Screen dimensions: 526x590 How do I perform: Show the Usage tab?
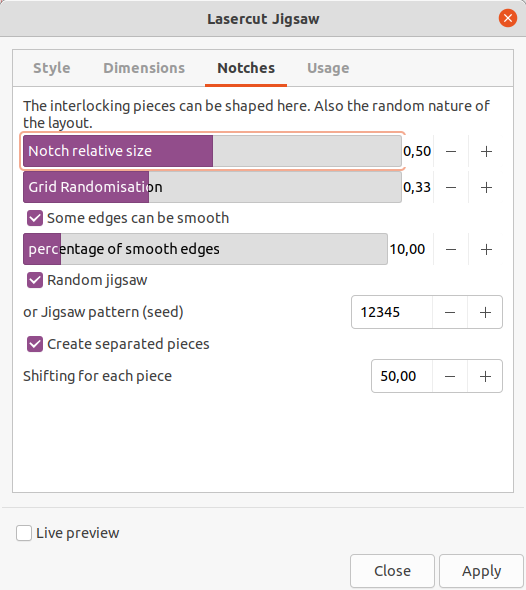point(328,68)
